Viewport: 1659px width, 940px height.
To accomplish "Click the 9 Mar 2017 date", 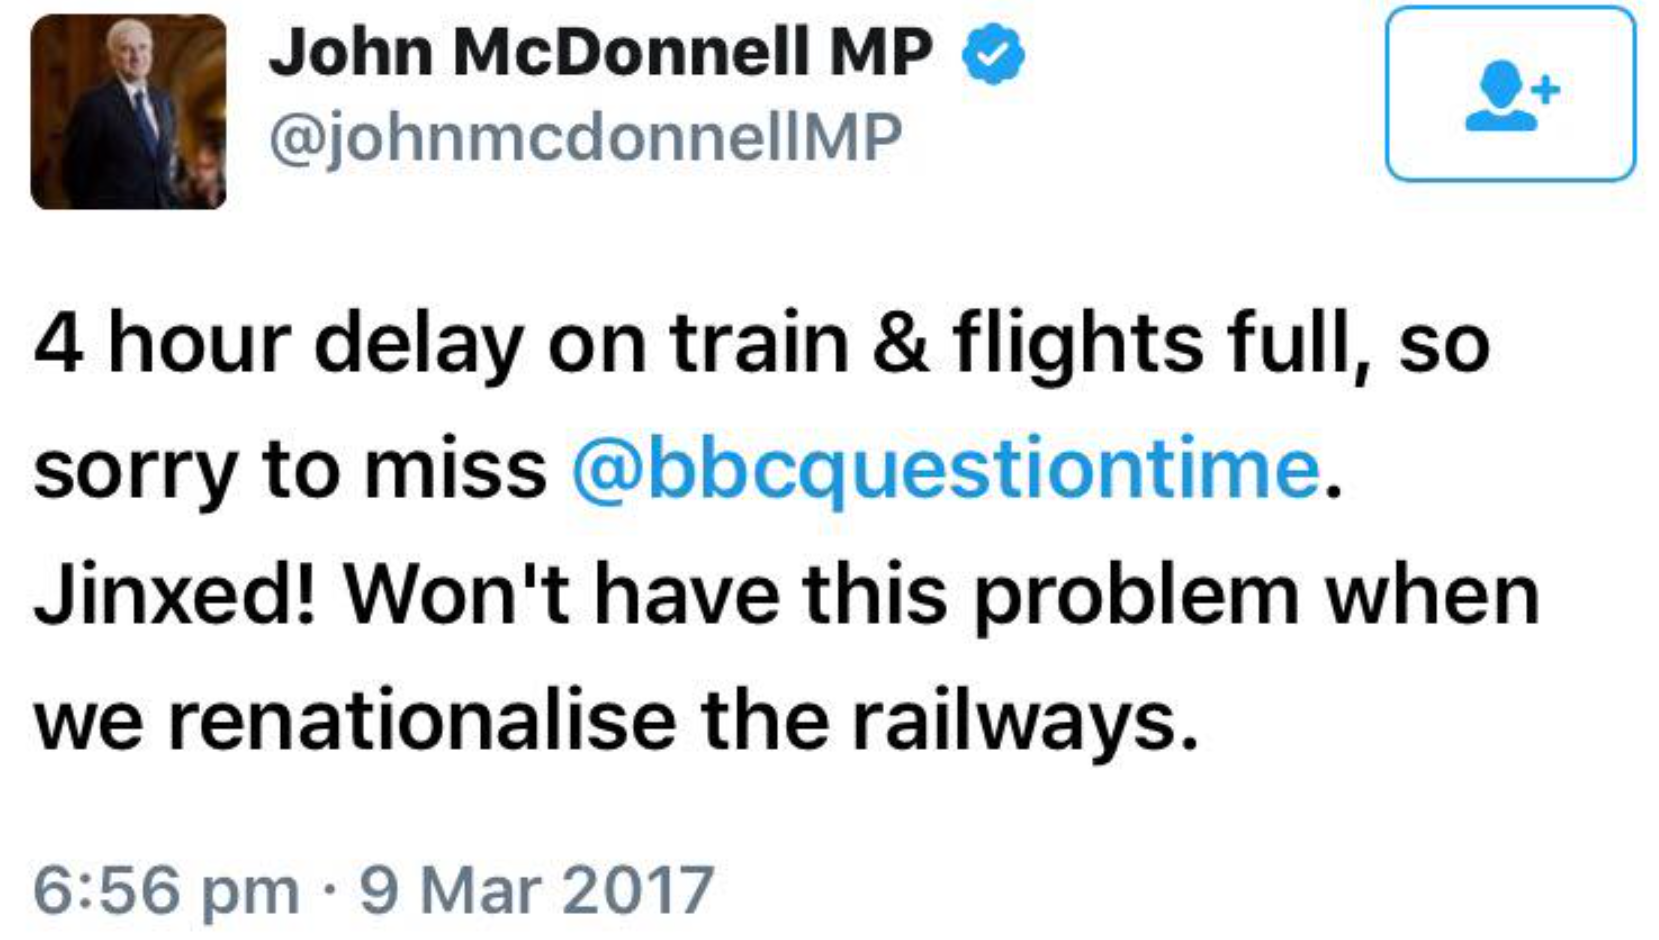I will 537,889.
